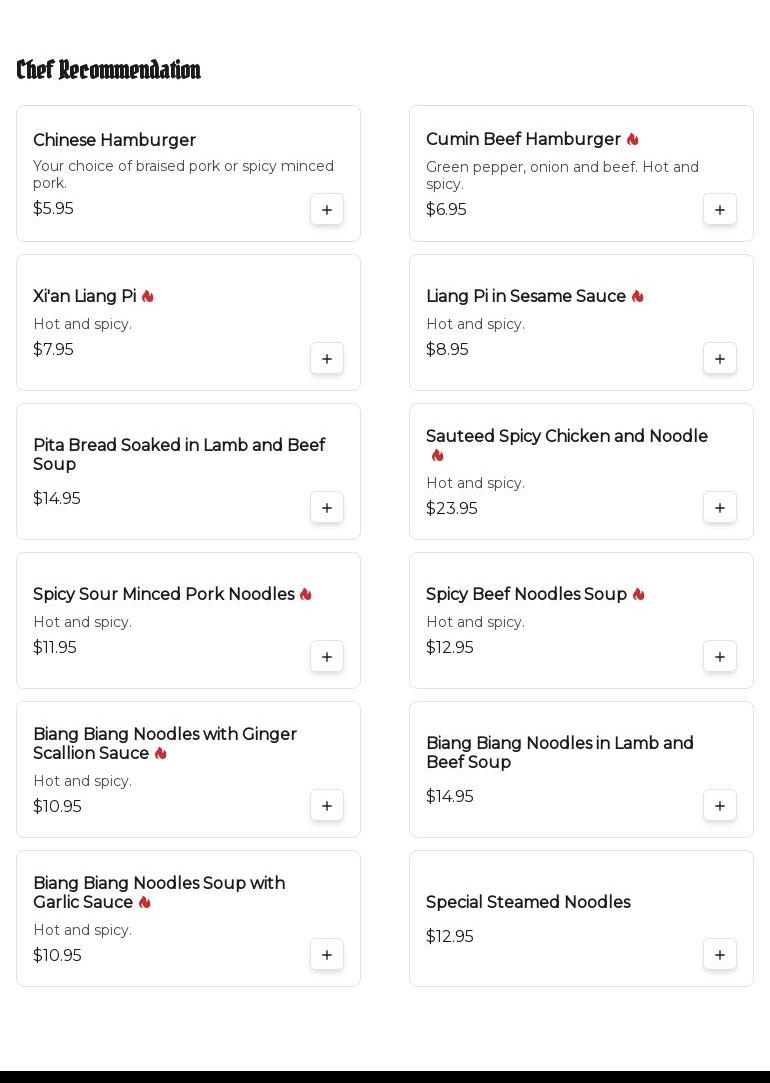Click the $23.95 price of Sauteed Spicy Chicken
770x1083 pixels.
pos(452,509)
